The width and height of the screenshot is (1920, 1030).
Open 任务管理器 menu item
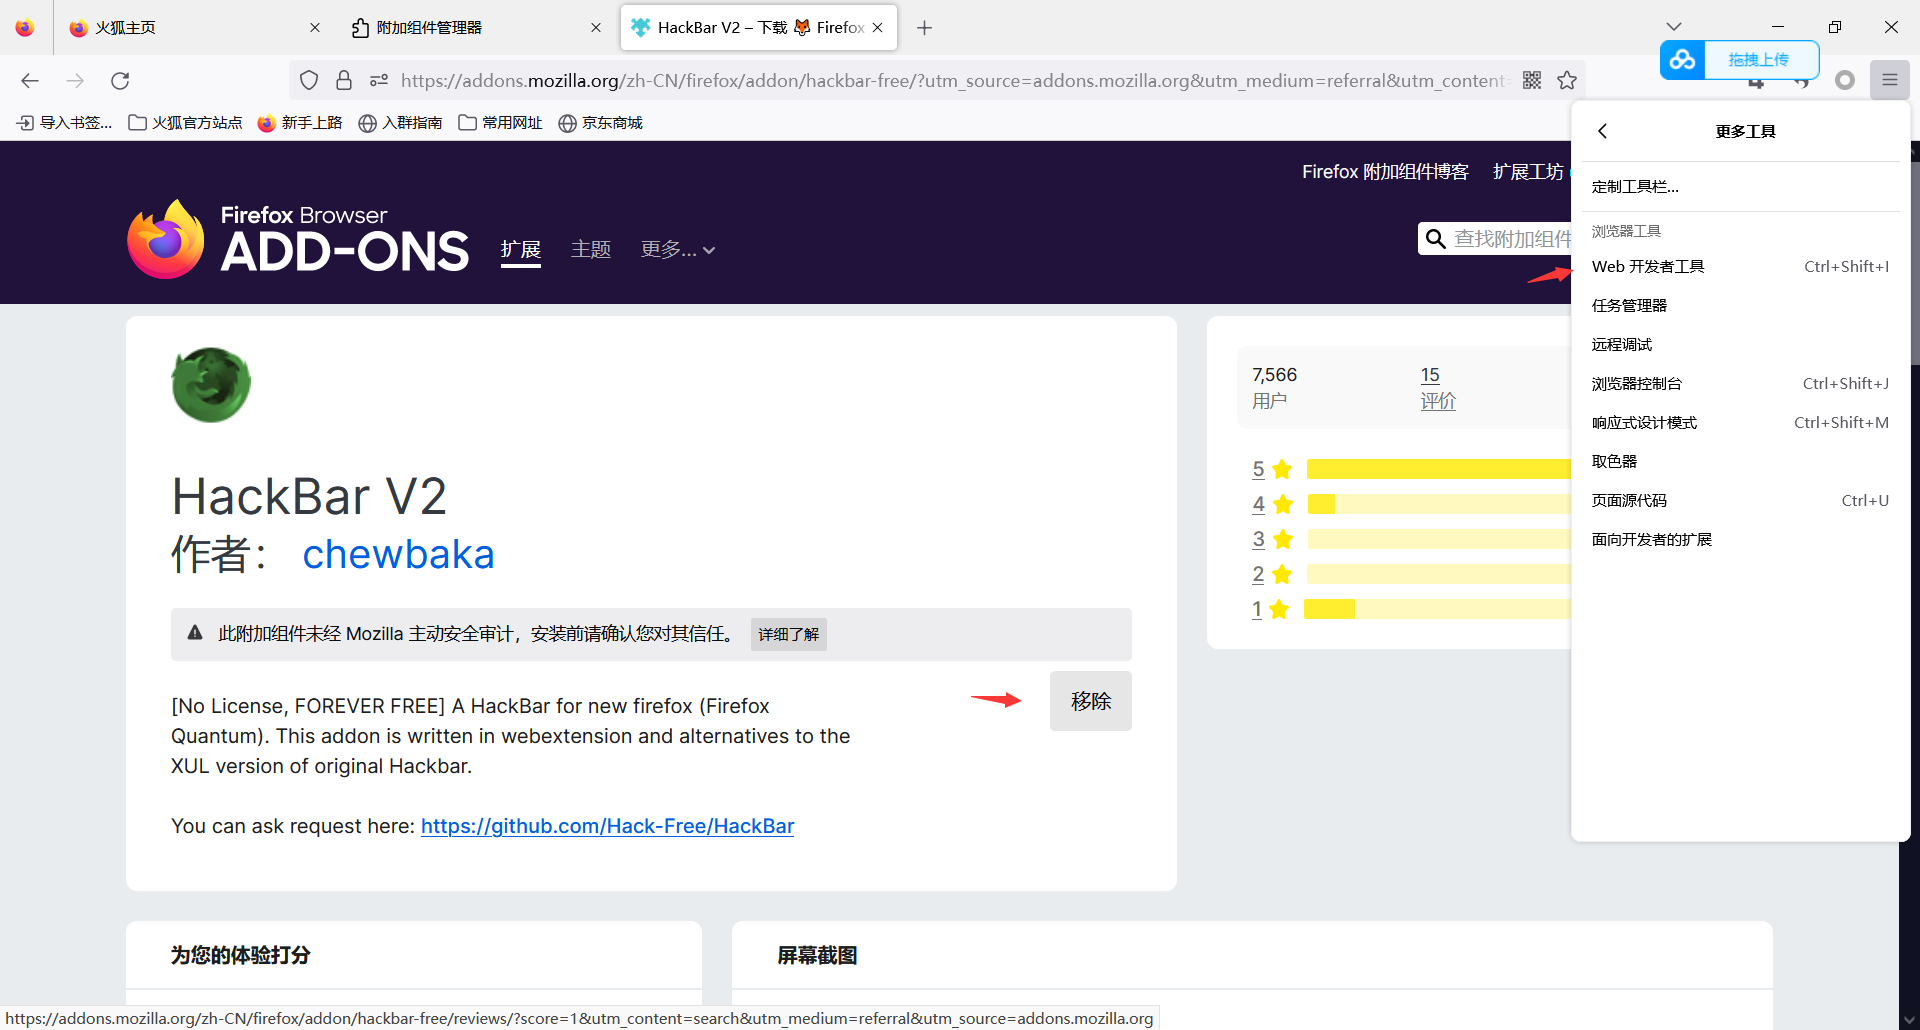(1740, 306)
